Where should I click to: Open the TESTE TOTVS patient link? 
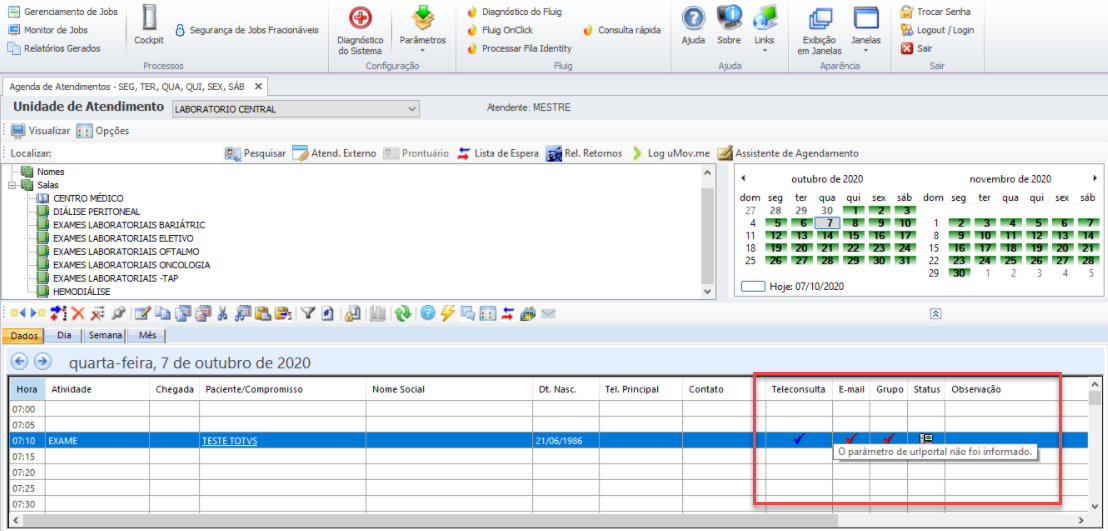(230, 440)
